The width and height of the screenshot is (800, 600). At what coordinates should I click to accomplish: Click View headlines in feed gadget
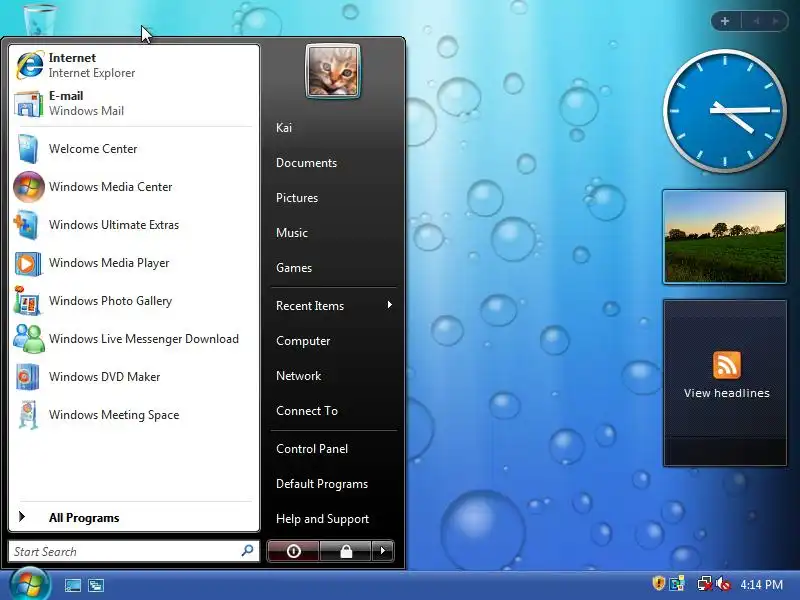click(727, 393)
